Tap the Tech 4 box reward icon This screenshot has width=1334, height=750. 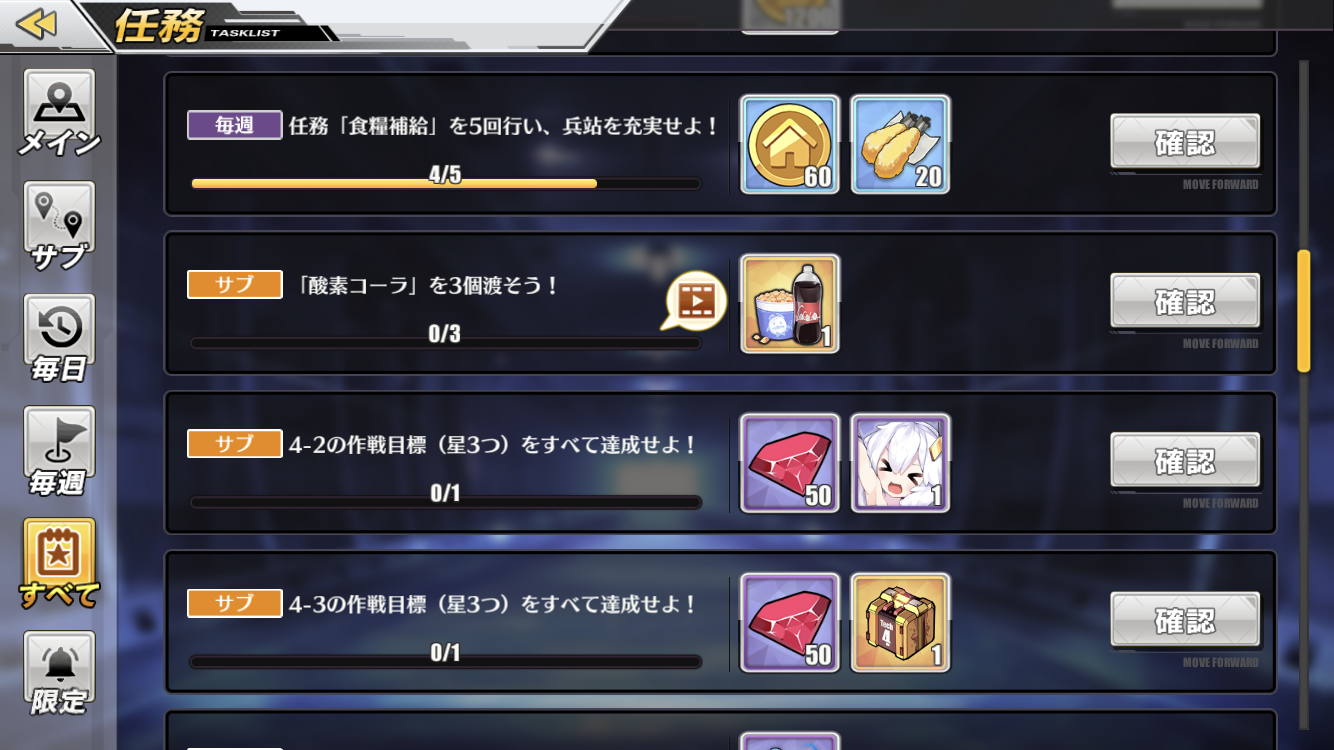pyautogui.click(x=900, y=623)
